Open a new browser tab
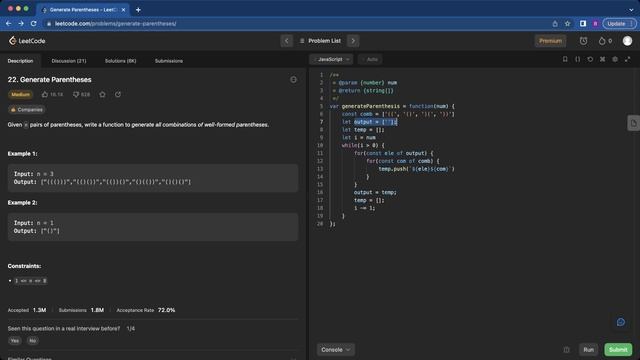Image resolution: width=640 pixels, height=360 pixels. point(138,9)
